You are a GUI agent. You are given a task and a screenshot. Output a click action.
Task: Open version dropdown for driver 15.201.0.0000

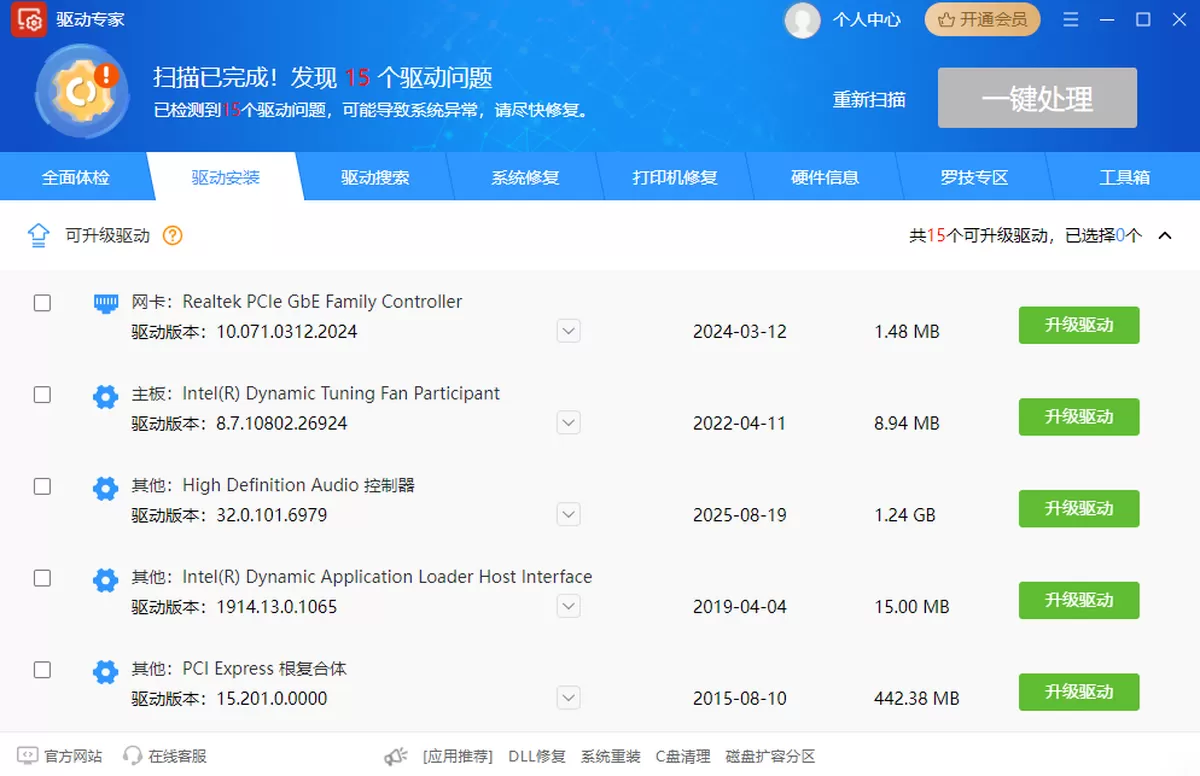click(569, 698)
